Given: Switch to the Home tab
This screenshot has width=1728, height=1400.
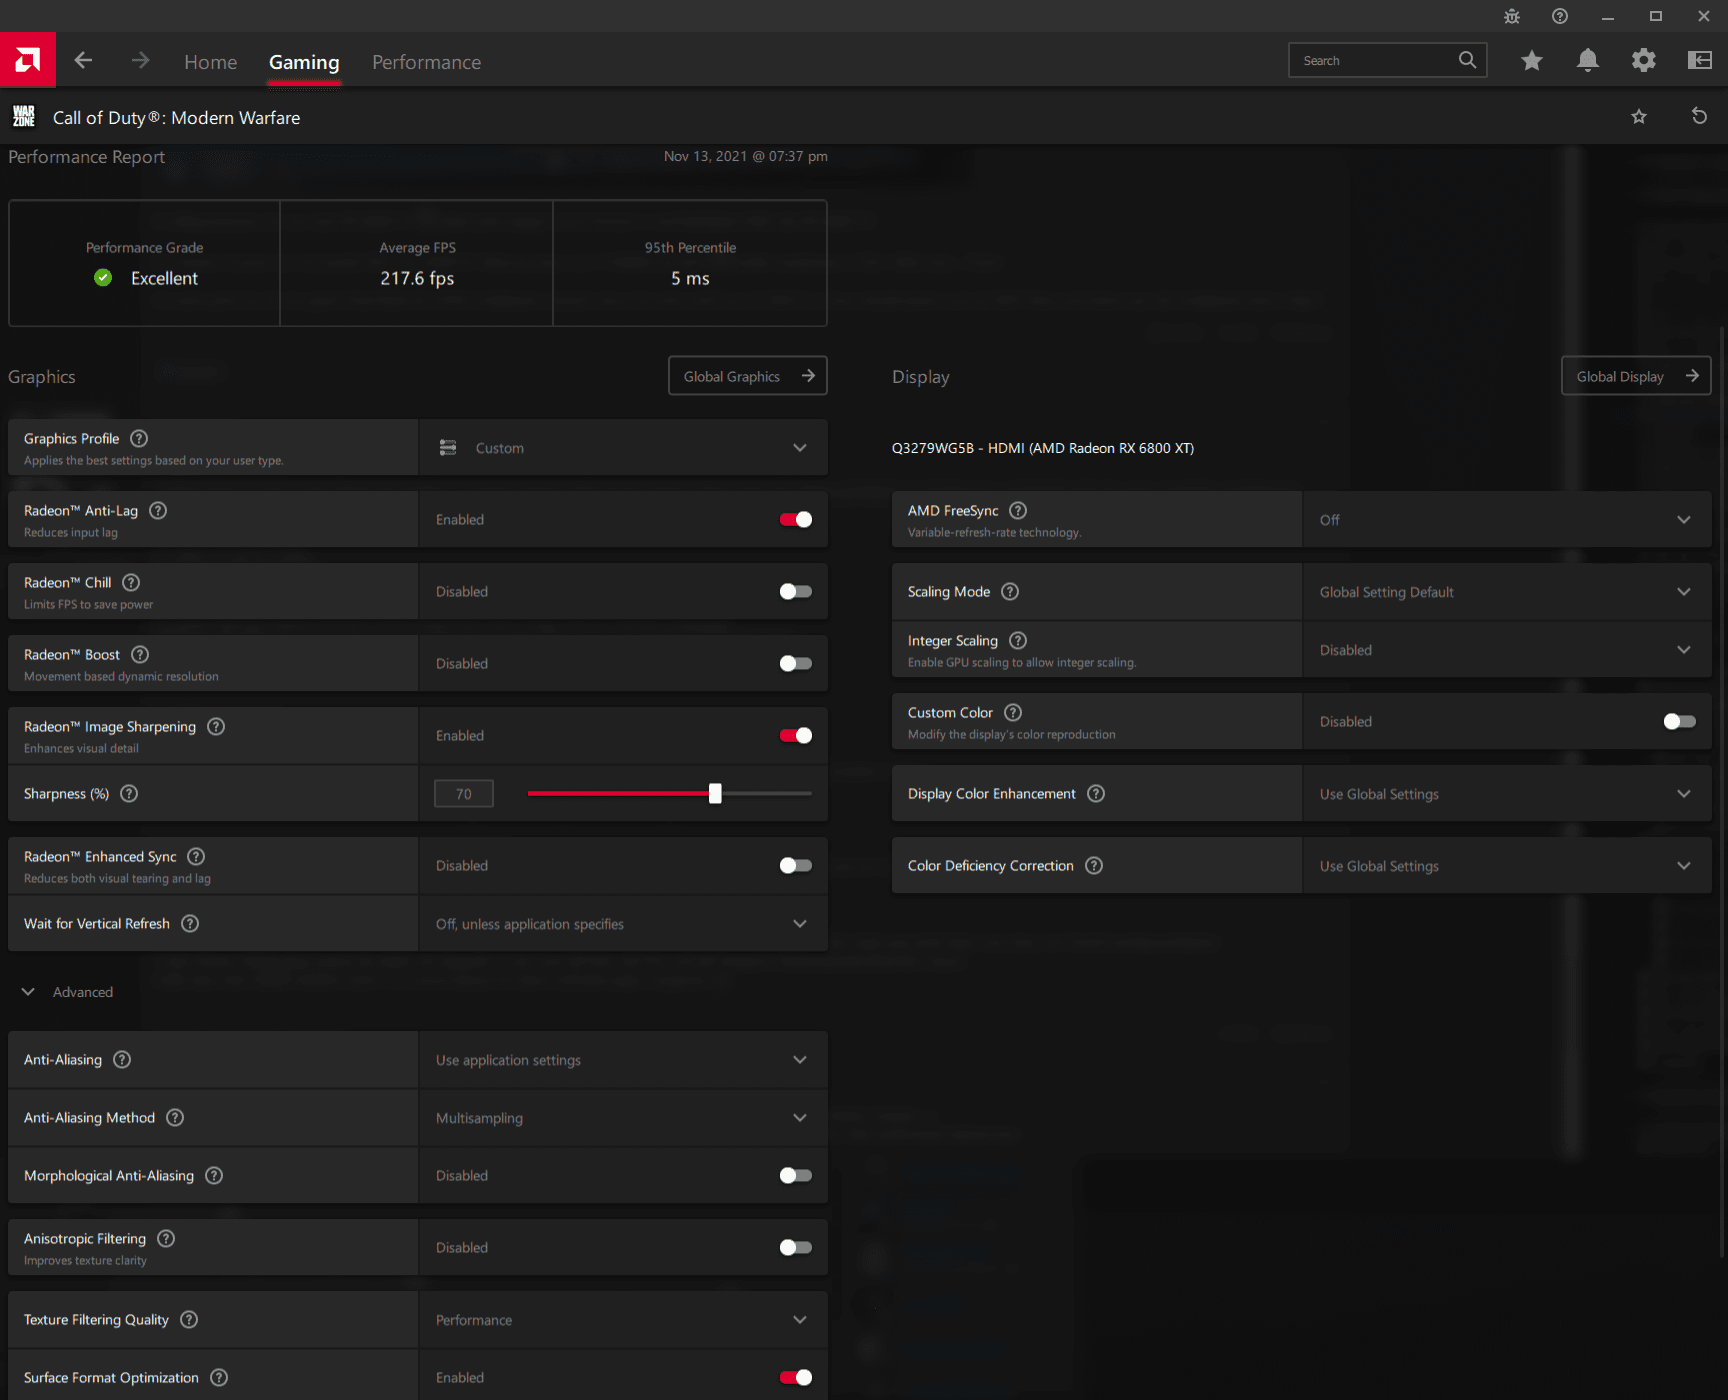Looking at the screenshot, I should [210, 62].
